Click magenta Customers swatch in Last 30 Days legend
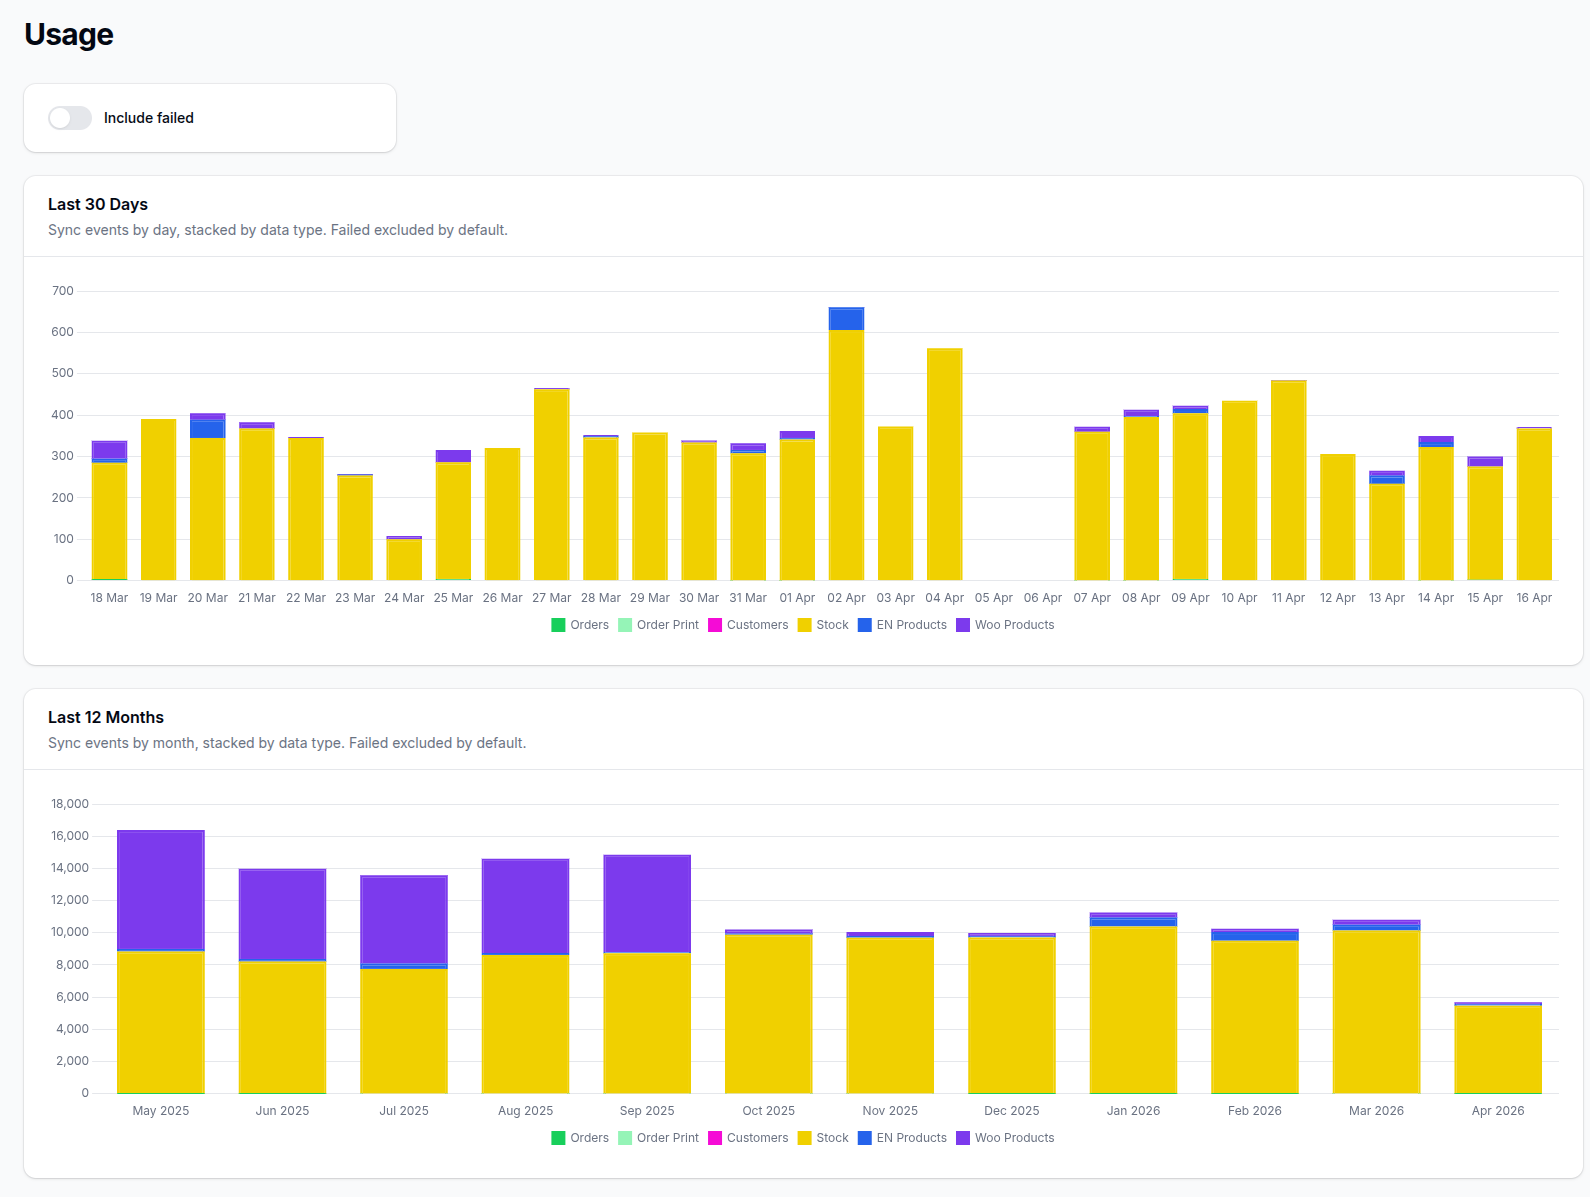This screenshot has height=1197, width=1590. pyautogui.click(x=715, y=625)
